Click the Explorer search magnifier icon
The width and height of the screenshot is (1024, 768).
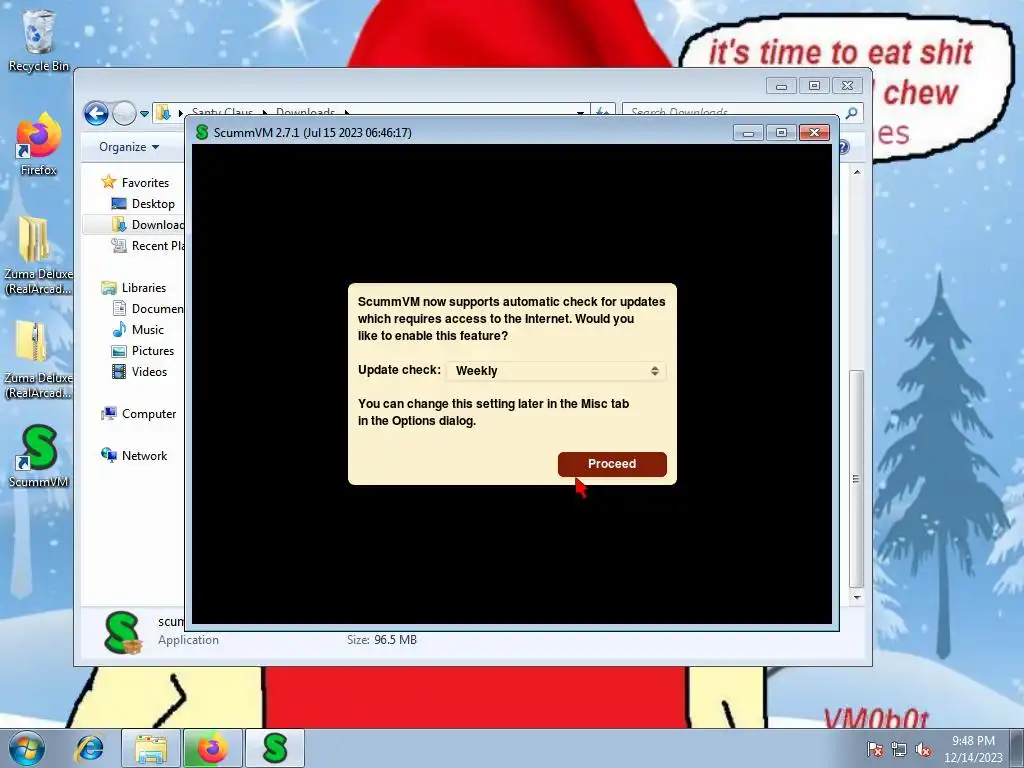pyautogui.click(x=851, y=113)
